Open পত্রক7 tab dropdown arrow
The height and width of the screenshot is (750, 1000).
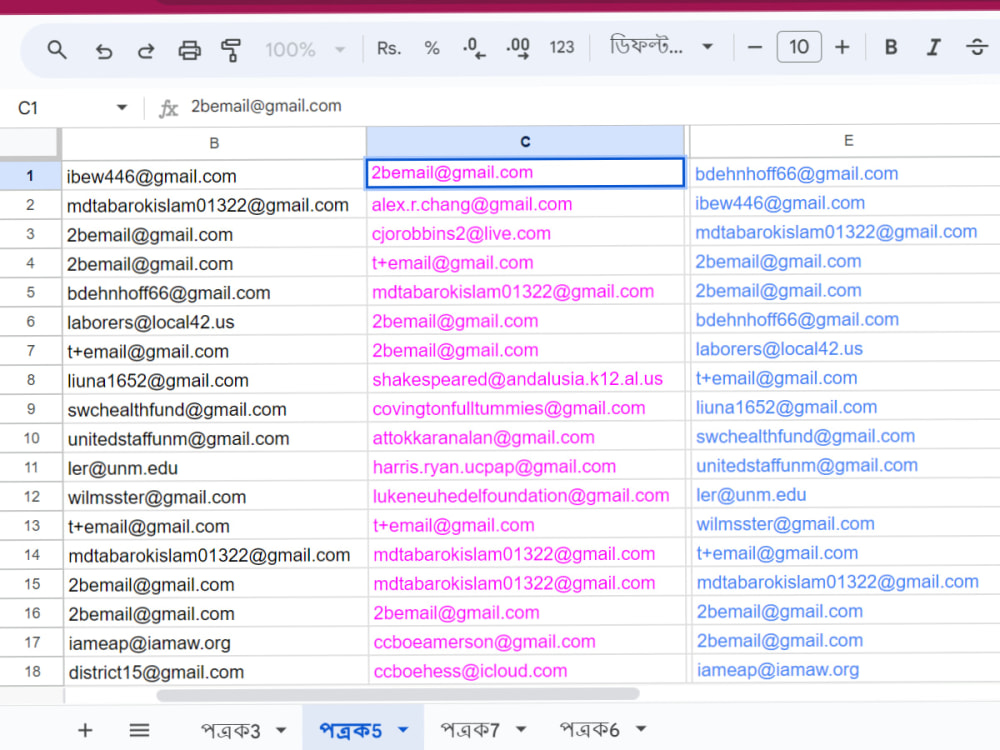tap(520, 730)
